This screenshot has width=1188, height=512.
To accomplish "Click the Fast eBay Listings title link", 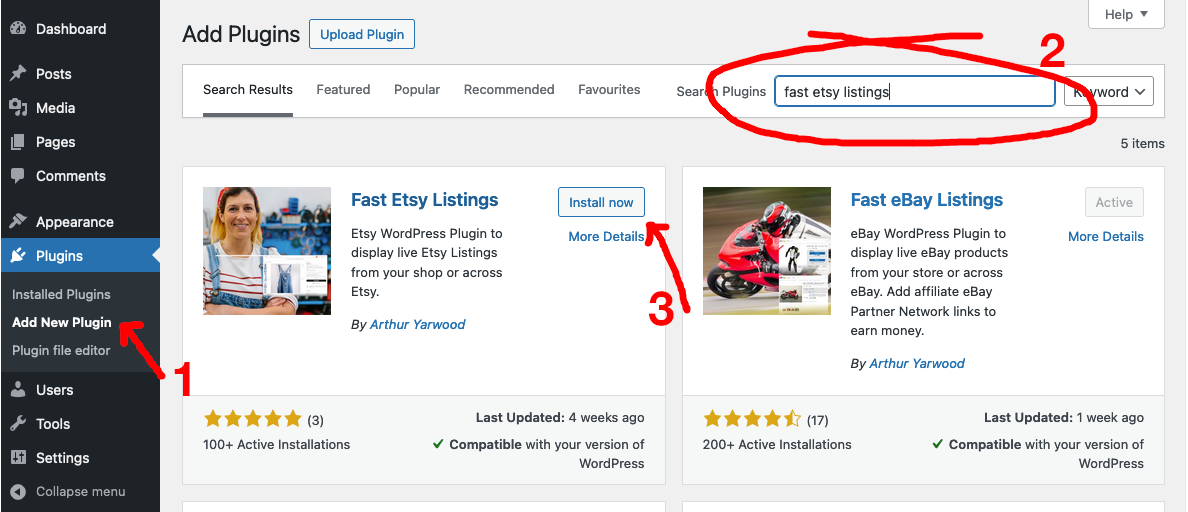I will [927, 200].
